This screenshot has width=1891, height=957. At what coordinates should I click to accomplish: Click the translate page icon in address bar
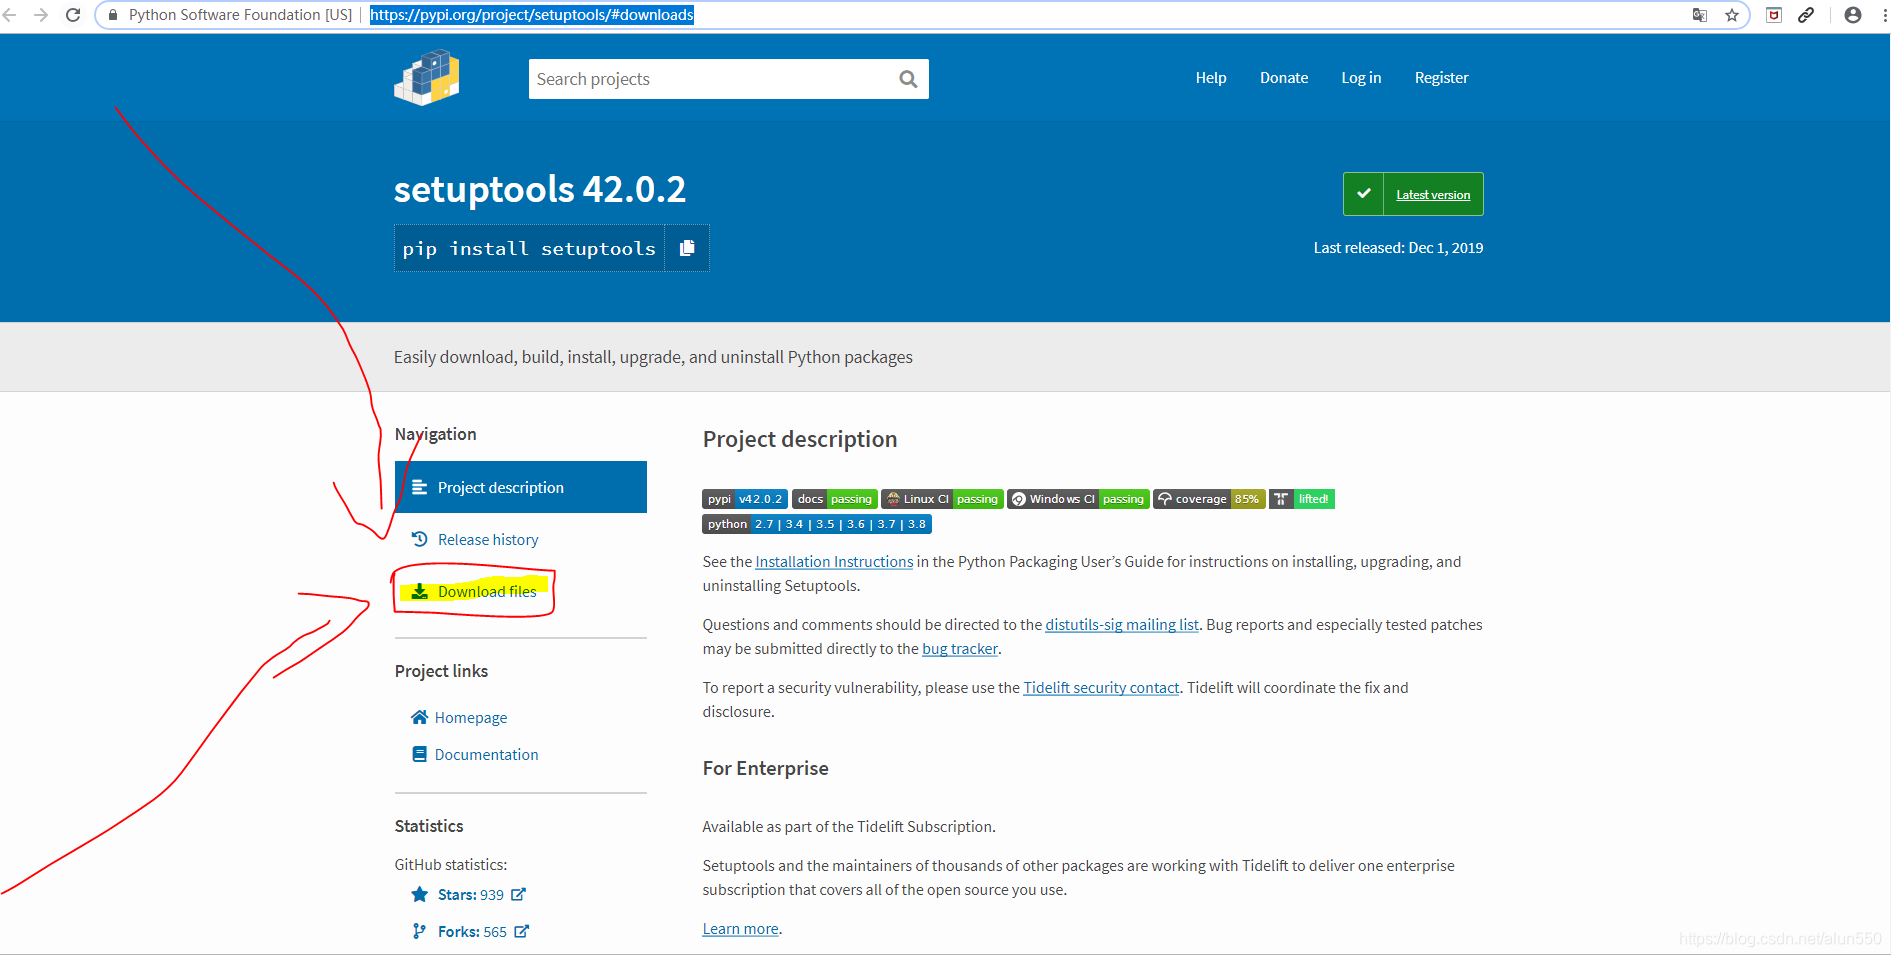(1700, 15)
